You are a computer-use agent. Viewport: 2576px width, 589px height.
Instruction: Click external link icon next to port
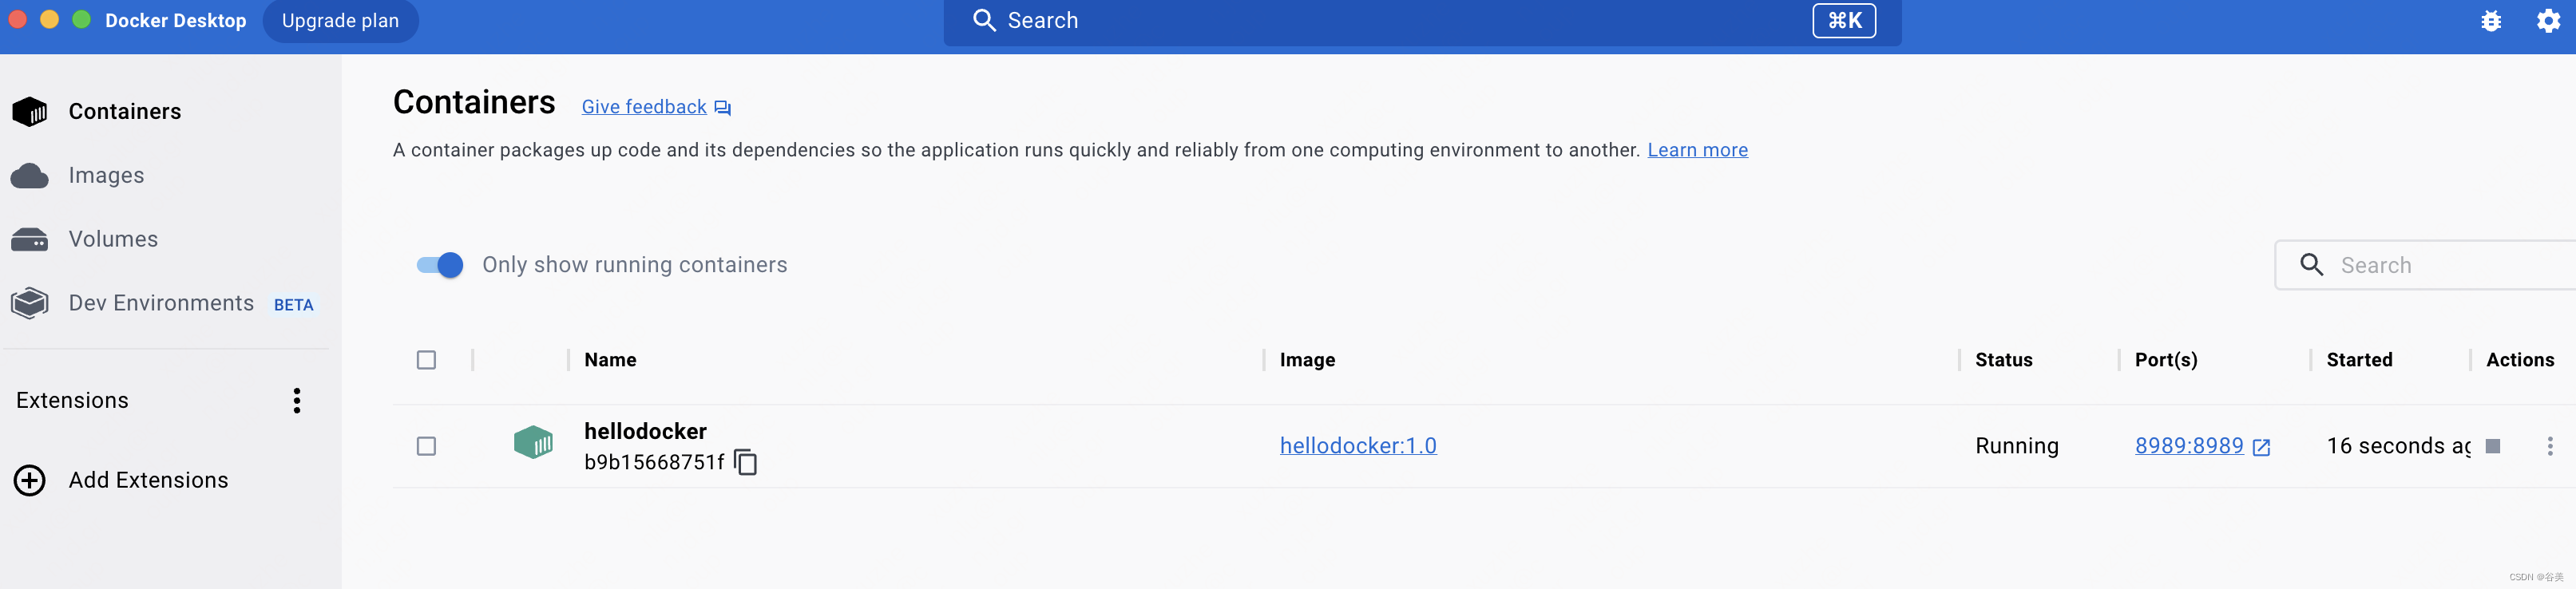(x=2261, y=447)
